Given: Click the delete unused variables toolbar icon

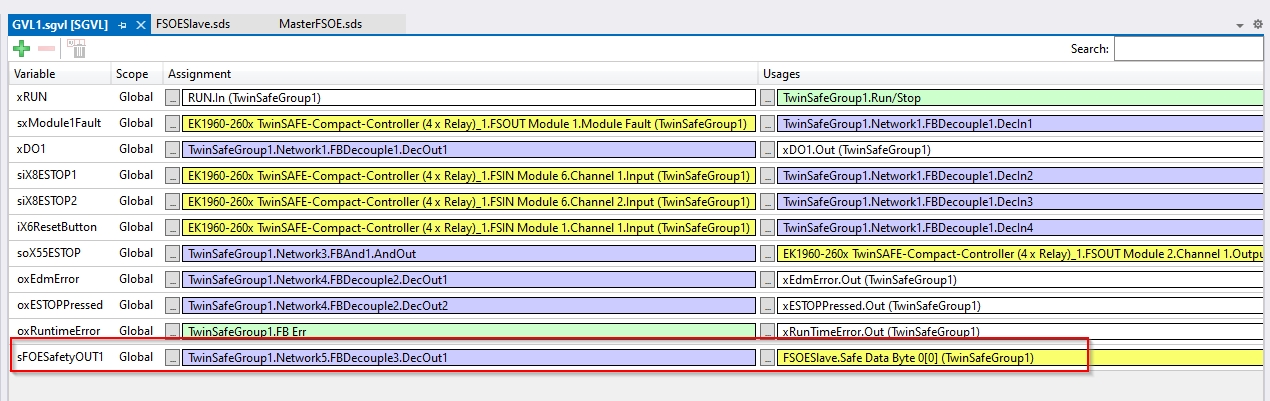Looking at the screenshot, I should (75, 48).
